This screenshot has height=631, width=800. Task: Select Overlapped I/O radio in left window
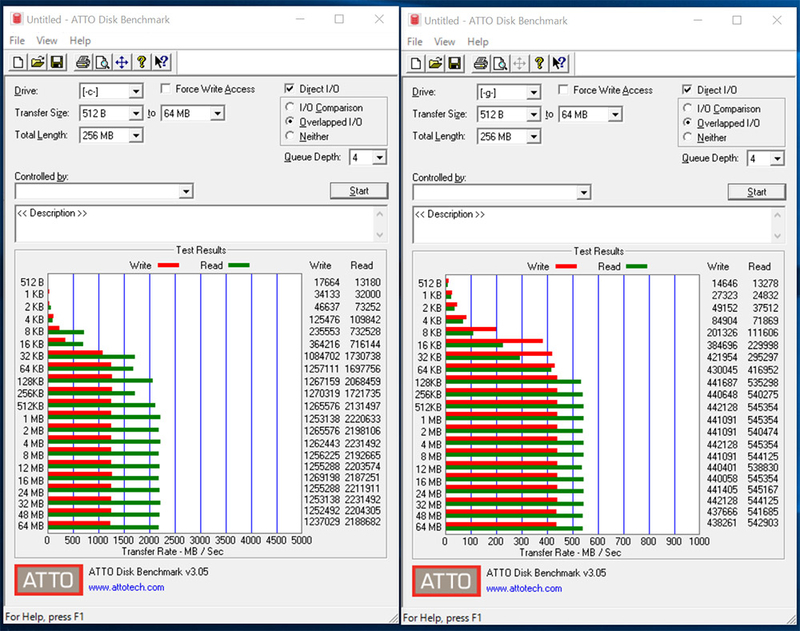[x=290, y=121]
